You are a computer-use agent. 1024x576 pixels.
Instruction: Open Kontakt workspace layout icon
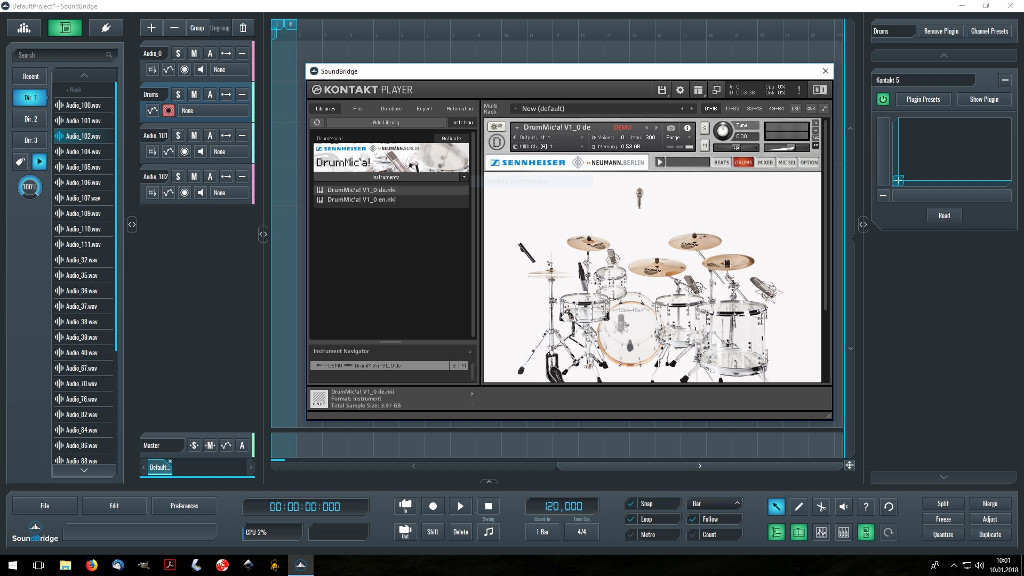tap(698, 90)
